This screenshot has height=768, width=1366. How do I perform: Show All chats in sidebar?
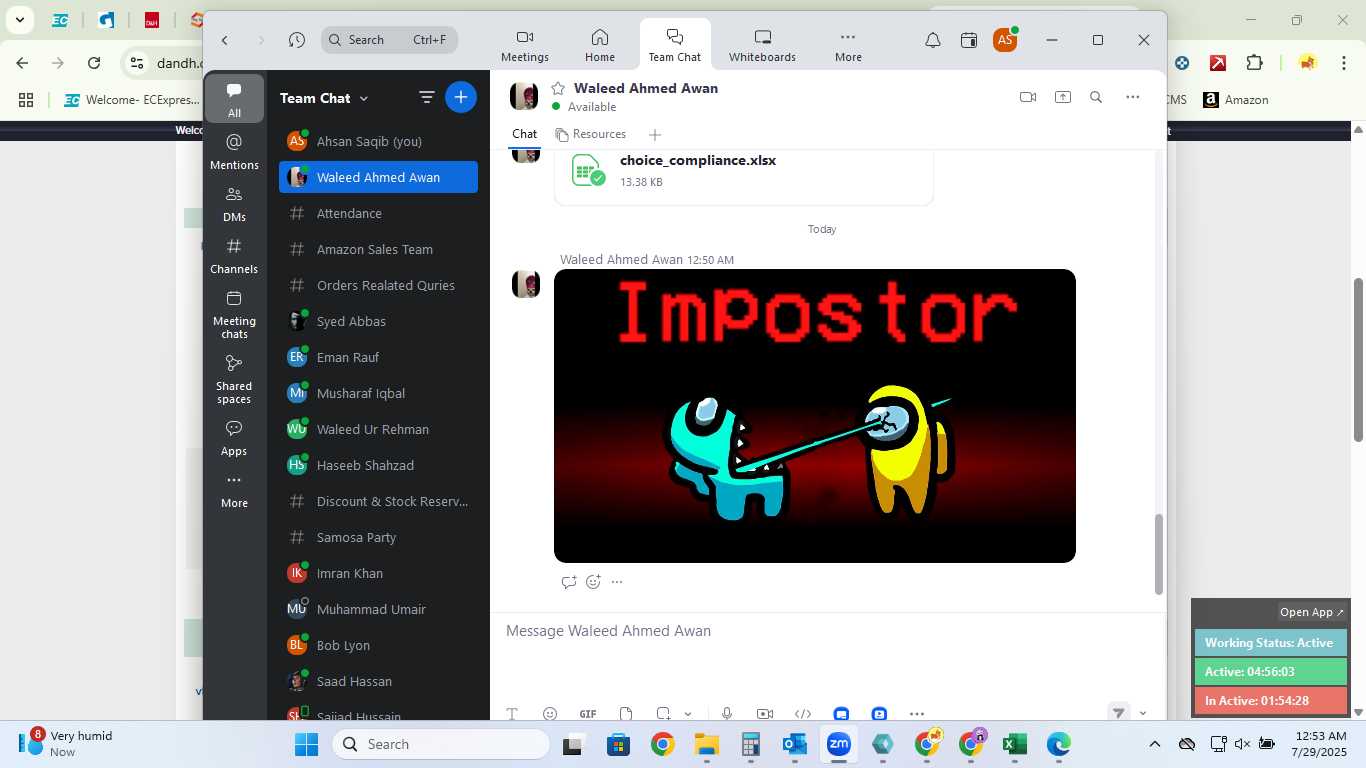234,99
